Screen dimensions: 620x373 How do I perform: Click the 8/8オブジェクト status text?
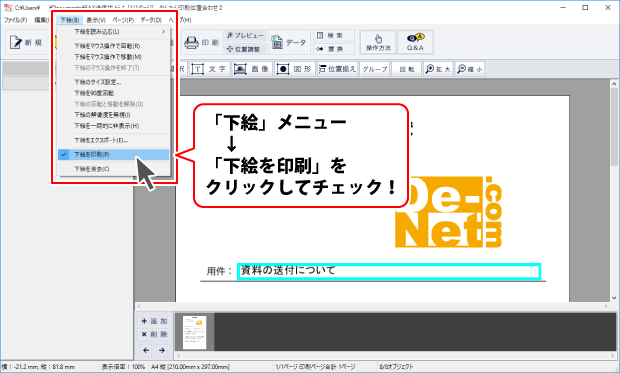tap(396, 367)
